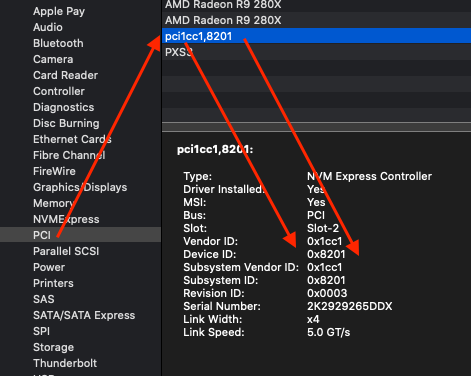
Task: Select the second AMD Radeon R9 280X row
Action: point(316,20)
